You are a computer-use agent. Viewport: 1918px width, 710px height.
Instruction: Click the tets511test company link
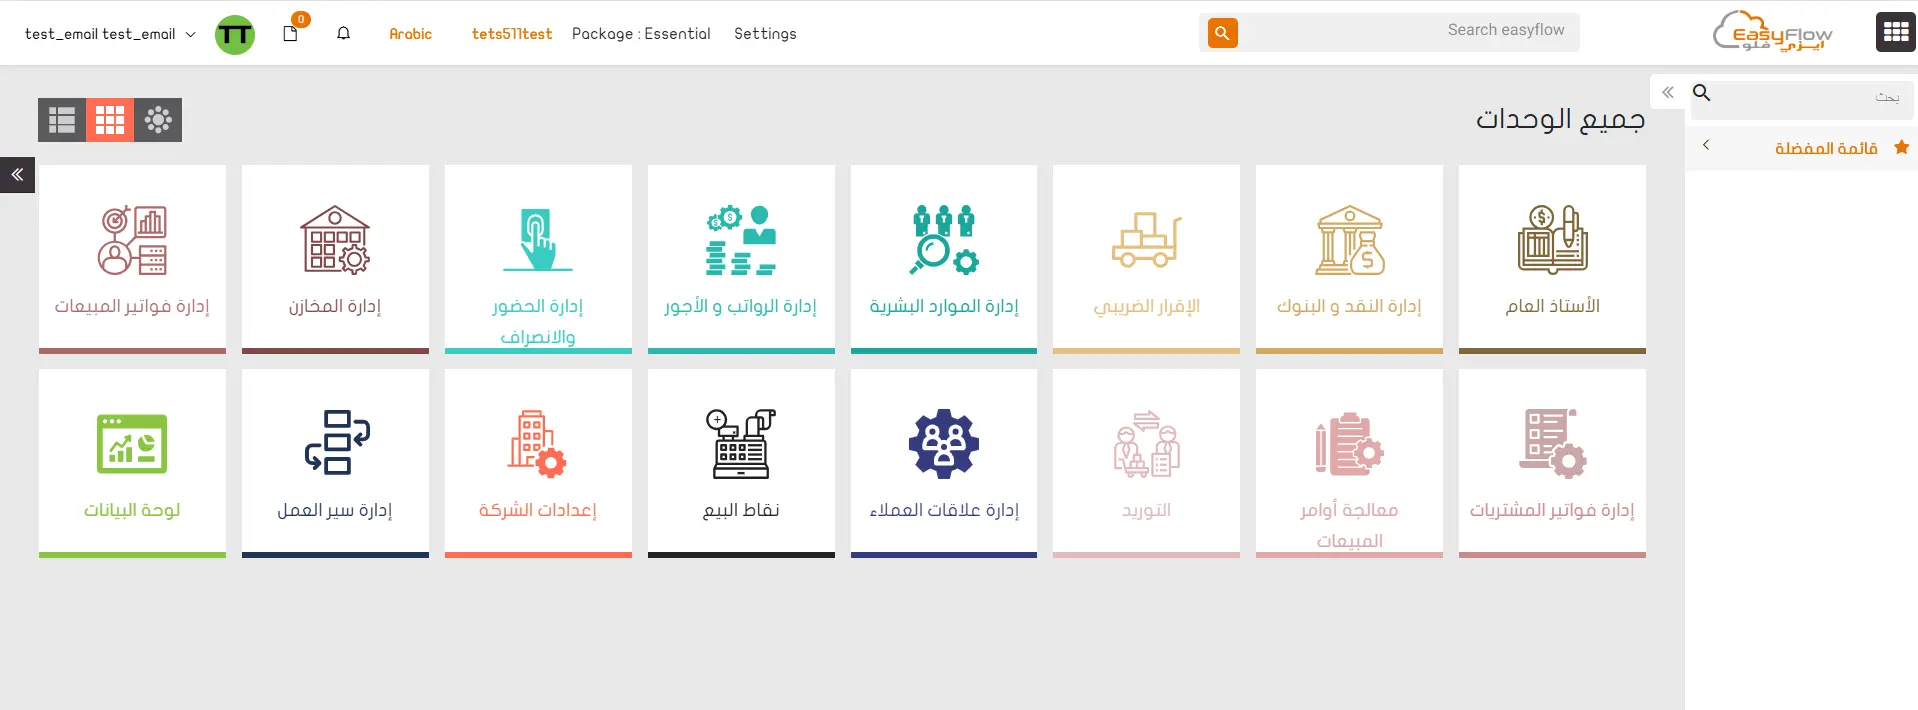pyautogui.click(x=512, y=34)
